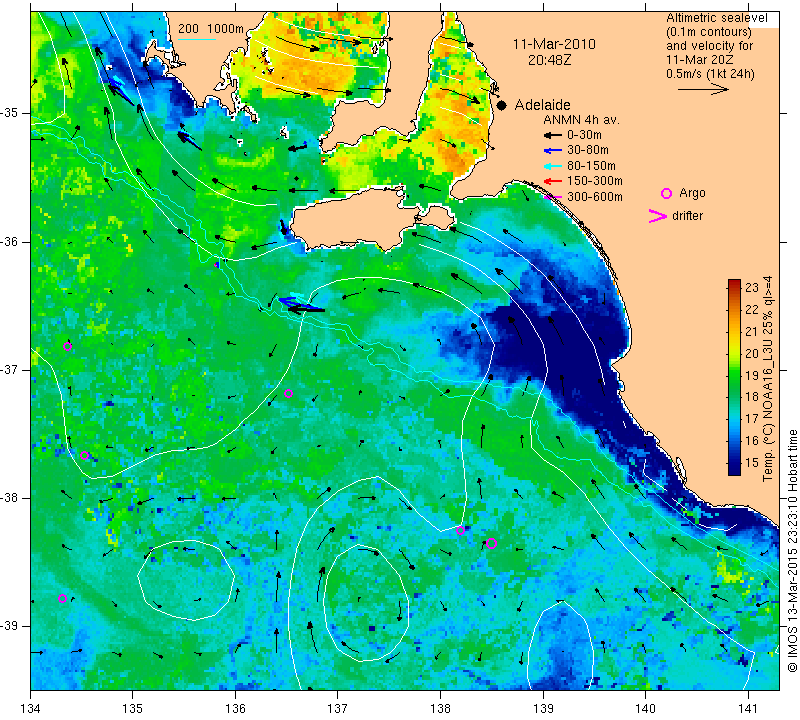
Task: Click the green 19°C band of the colorbar
Action: [x=734, y=375]
